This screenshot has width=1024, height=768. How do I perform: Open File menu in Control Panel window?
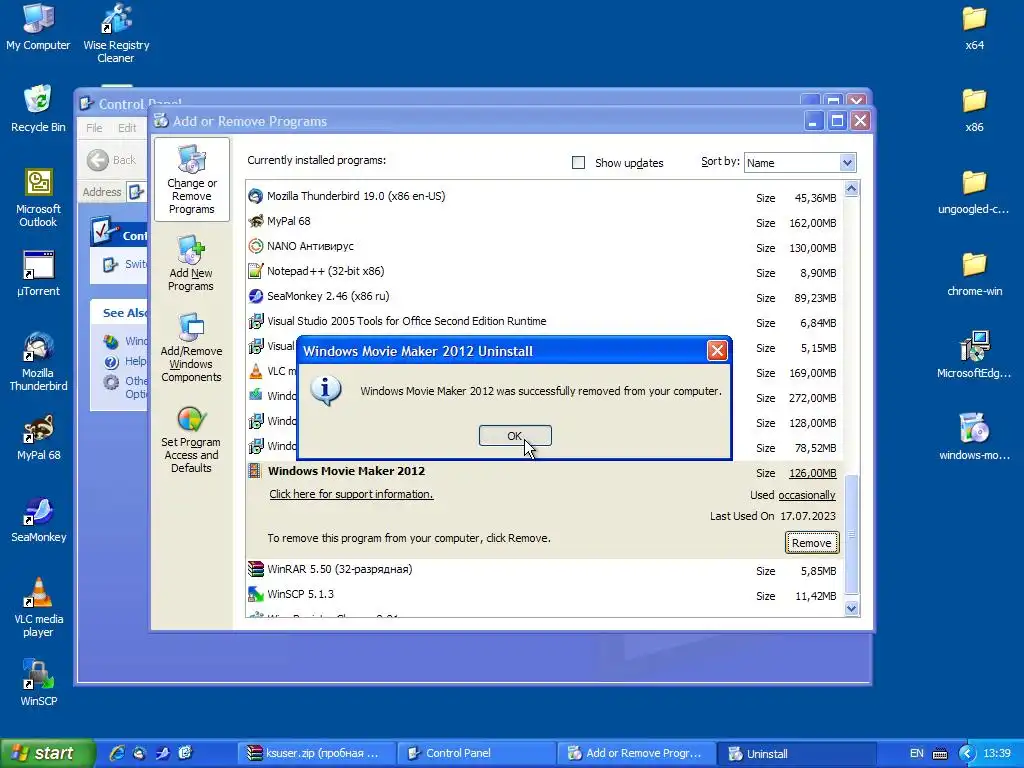pyautogui.click(x=94, y=127)
